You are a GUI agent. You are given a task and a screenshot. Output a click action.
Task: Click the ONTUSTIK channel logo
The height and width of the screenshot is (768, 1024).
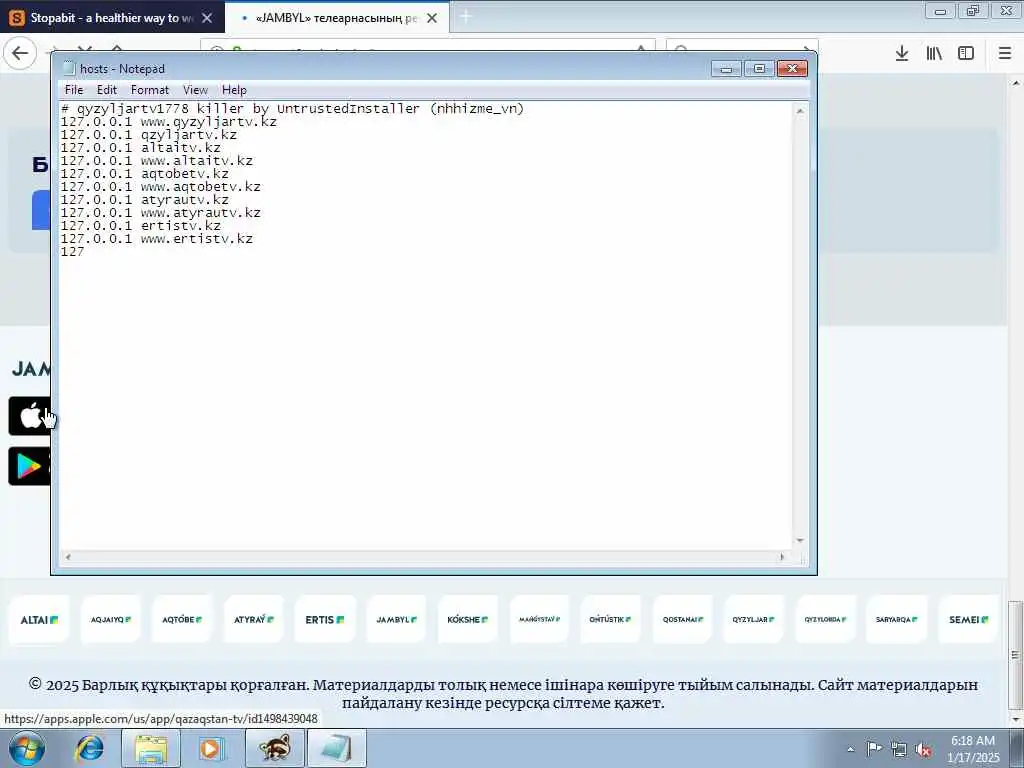click(611, 619)
